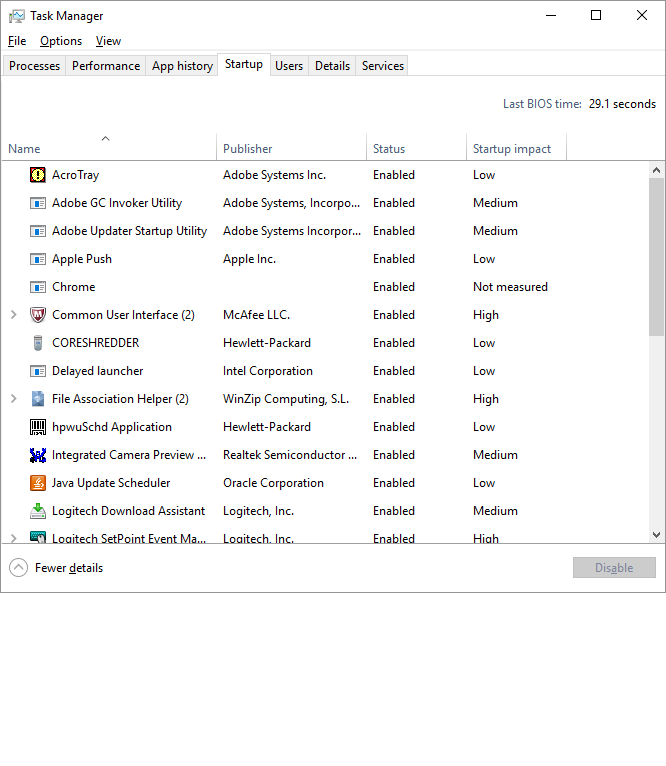Open the View menu
Viewport: 666px width, 766px height.
click(108, 41)
